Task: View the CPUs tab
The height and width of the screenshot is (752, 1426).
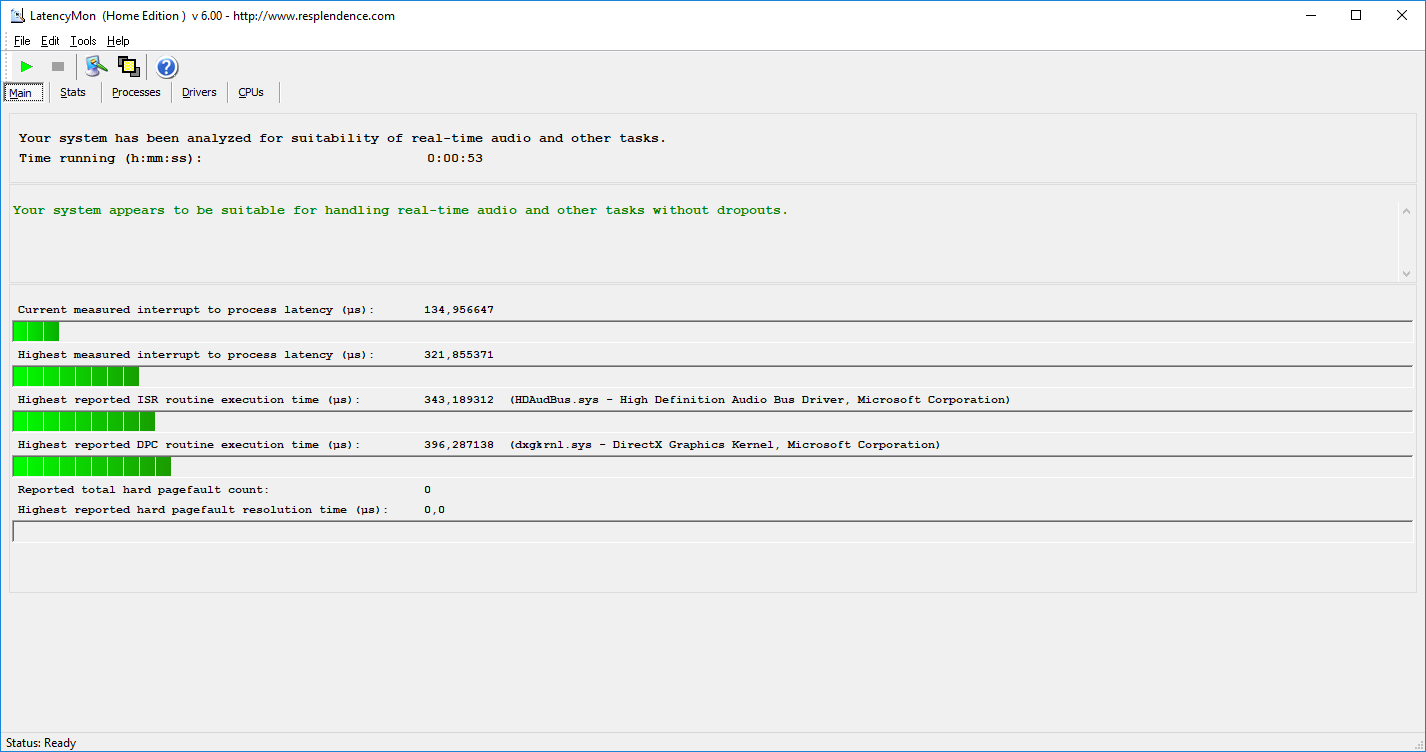Action: tap(251, 92)
